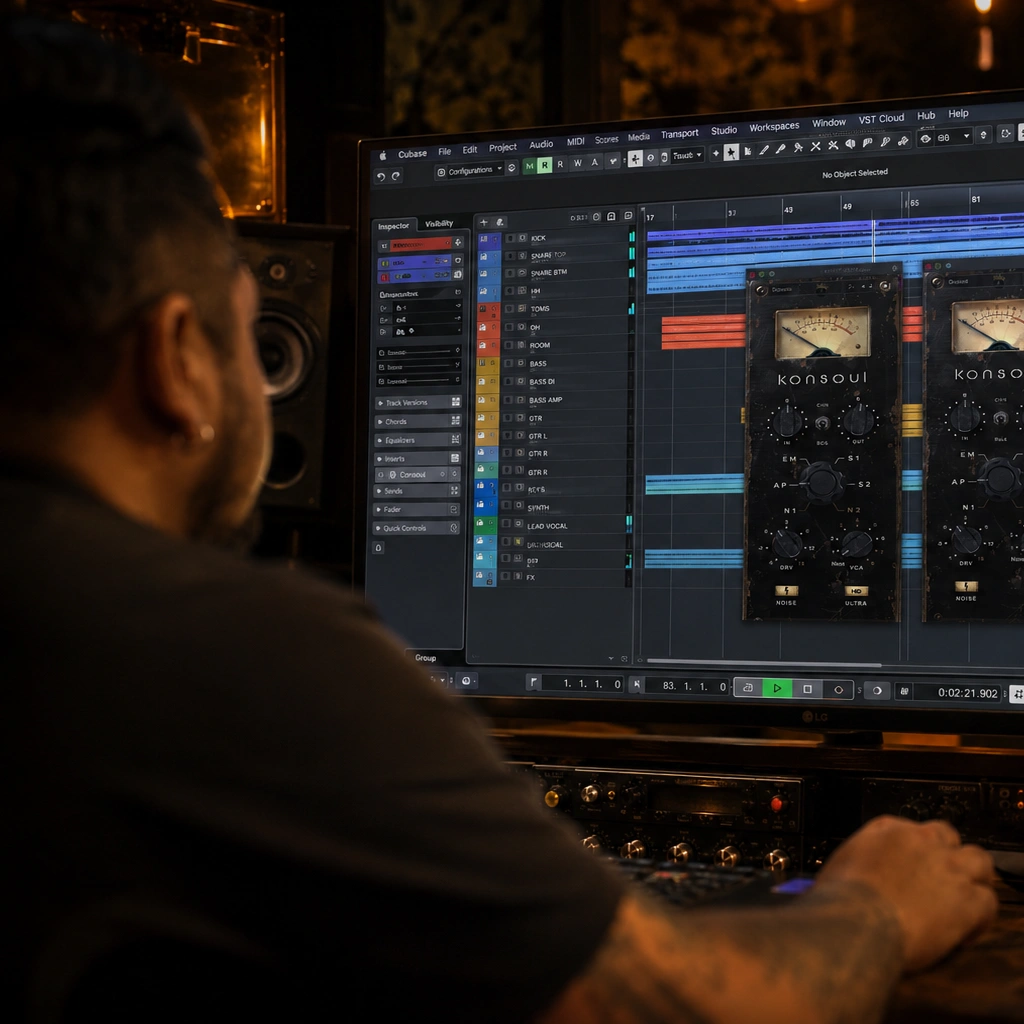1024x1024 pixels.
Task: Click the Quick Controls section knob icon
Action: [x=455, y=528]
